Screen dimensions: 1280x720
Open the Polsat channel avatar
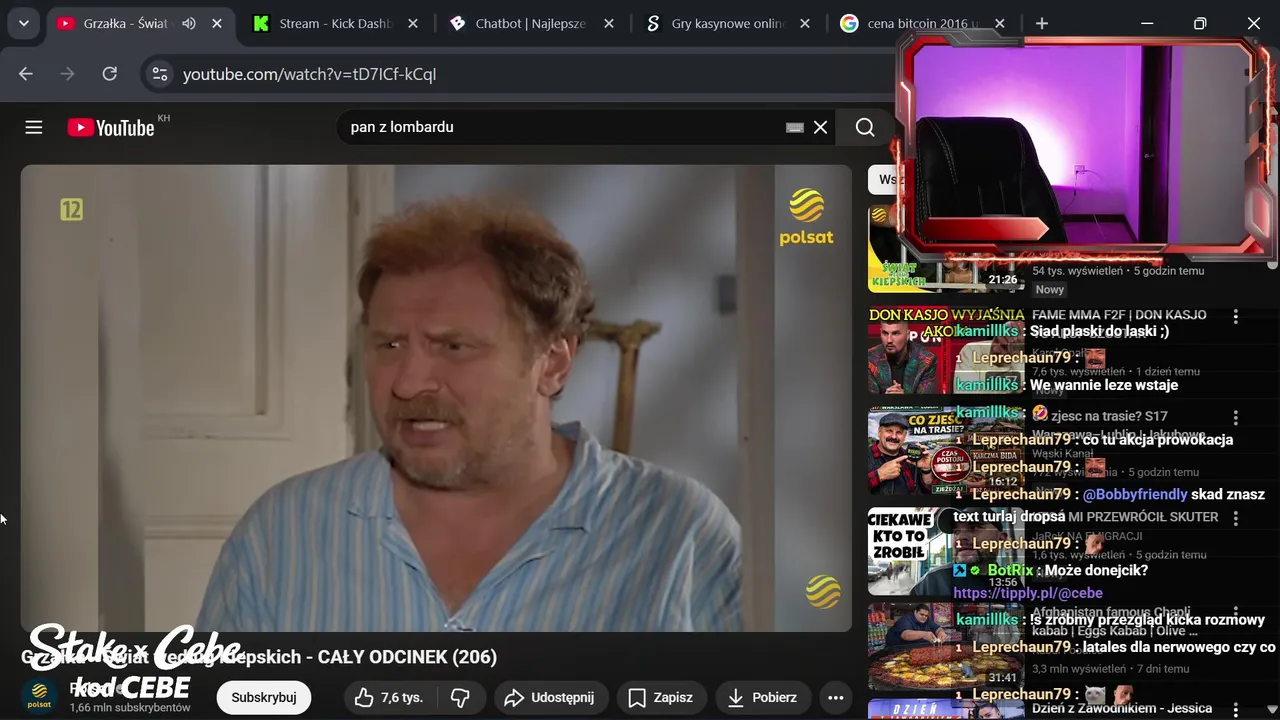click(40, 697)
